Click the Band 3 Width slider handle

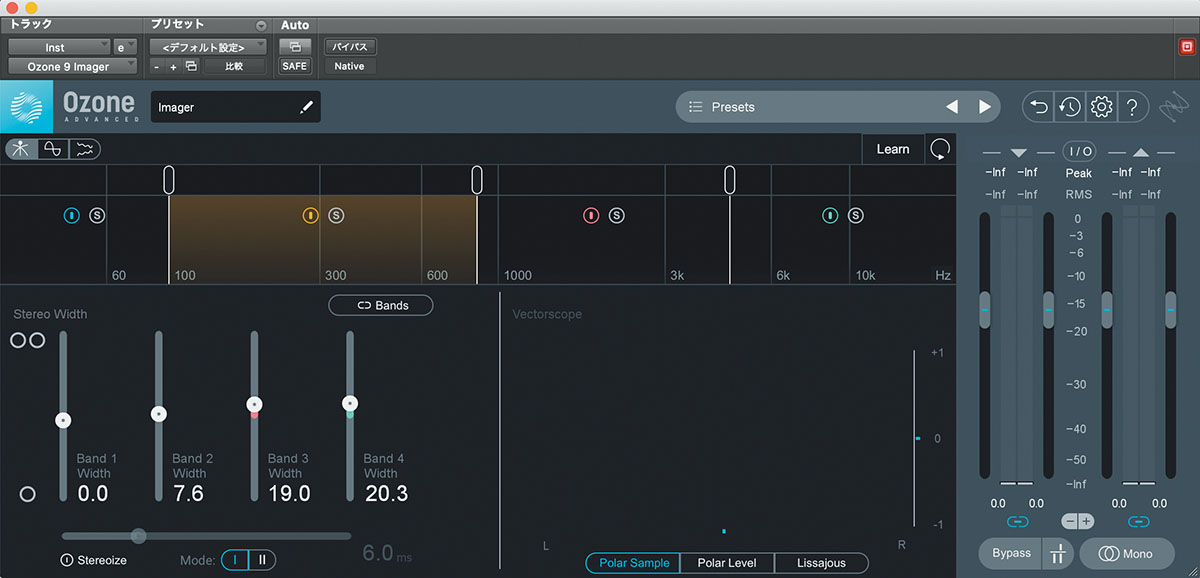tap(254, 405)
